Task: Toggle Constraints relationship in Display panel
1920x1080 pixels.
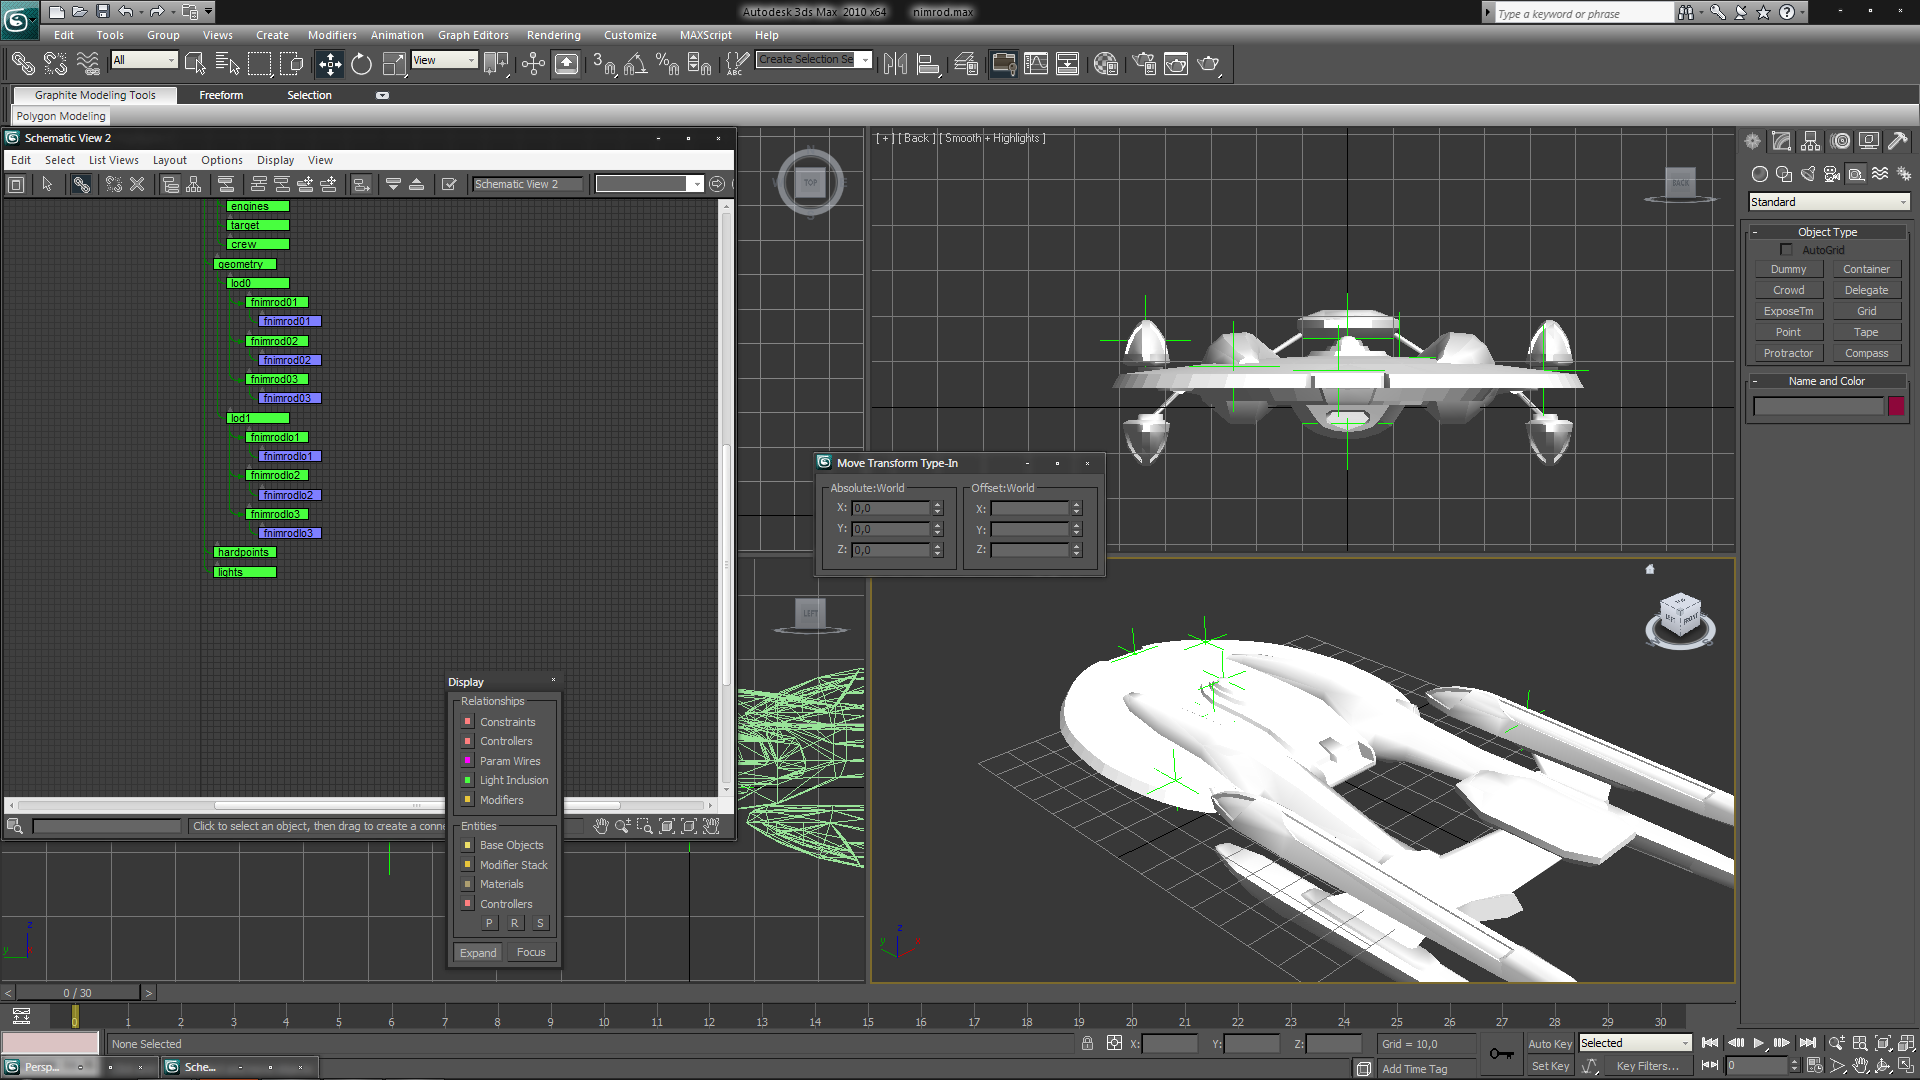Action: click(x=467, y=721)
